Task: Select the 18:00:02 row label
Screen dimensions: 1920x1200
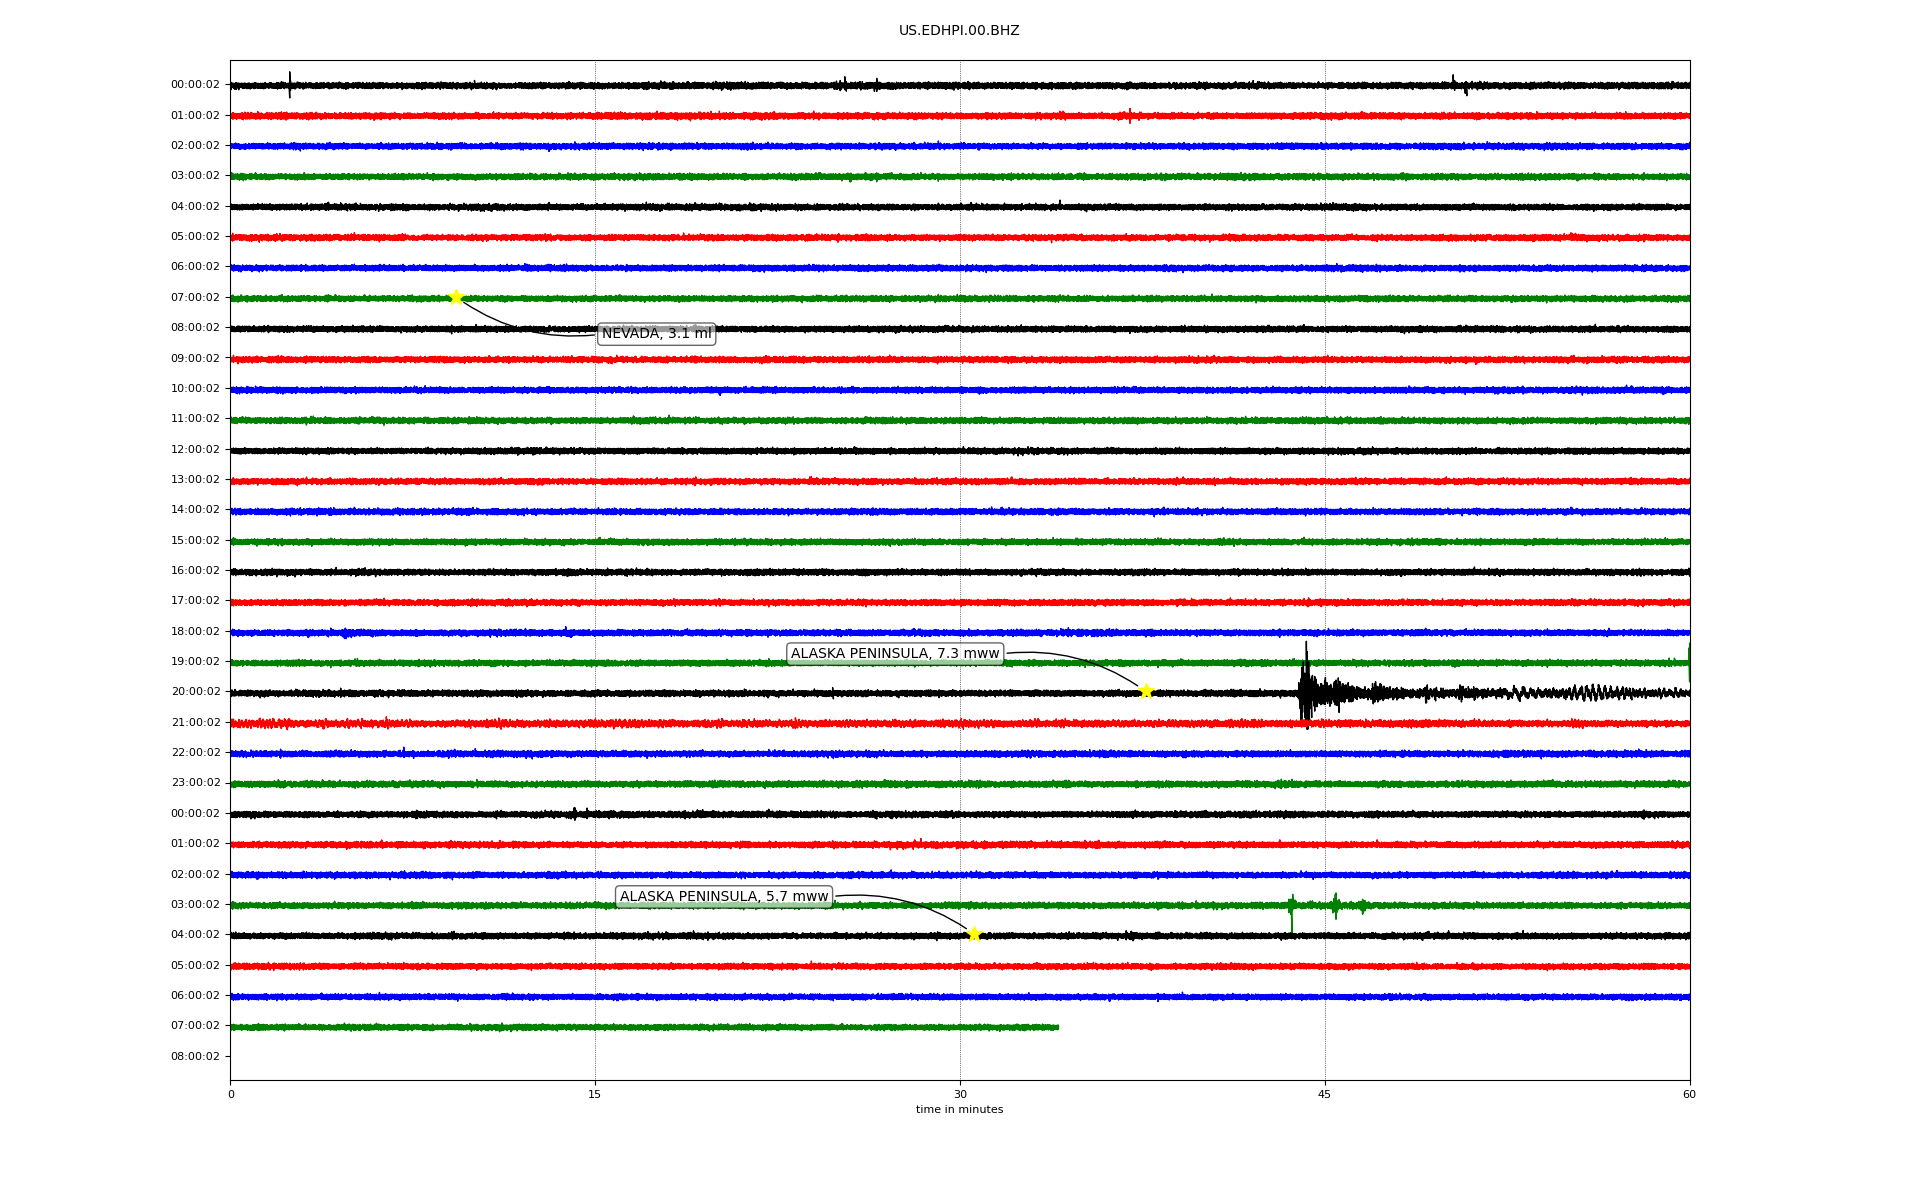Action: click(x=195, y=631)
